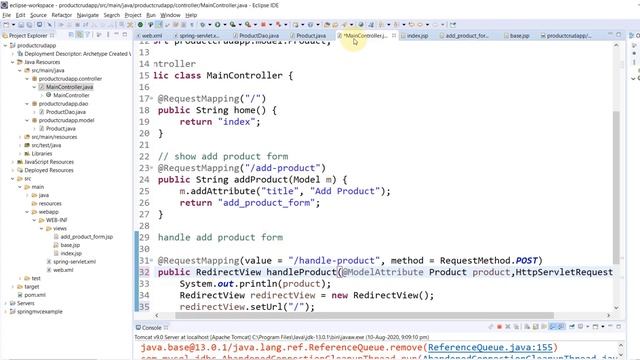Viewport: 640px width, 360px height.
Task: Open the Source menu
Action: point(38,15)
